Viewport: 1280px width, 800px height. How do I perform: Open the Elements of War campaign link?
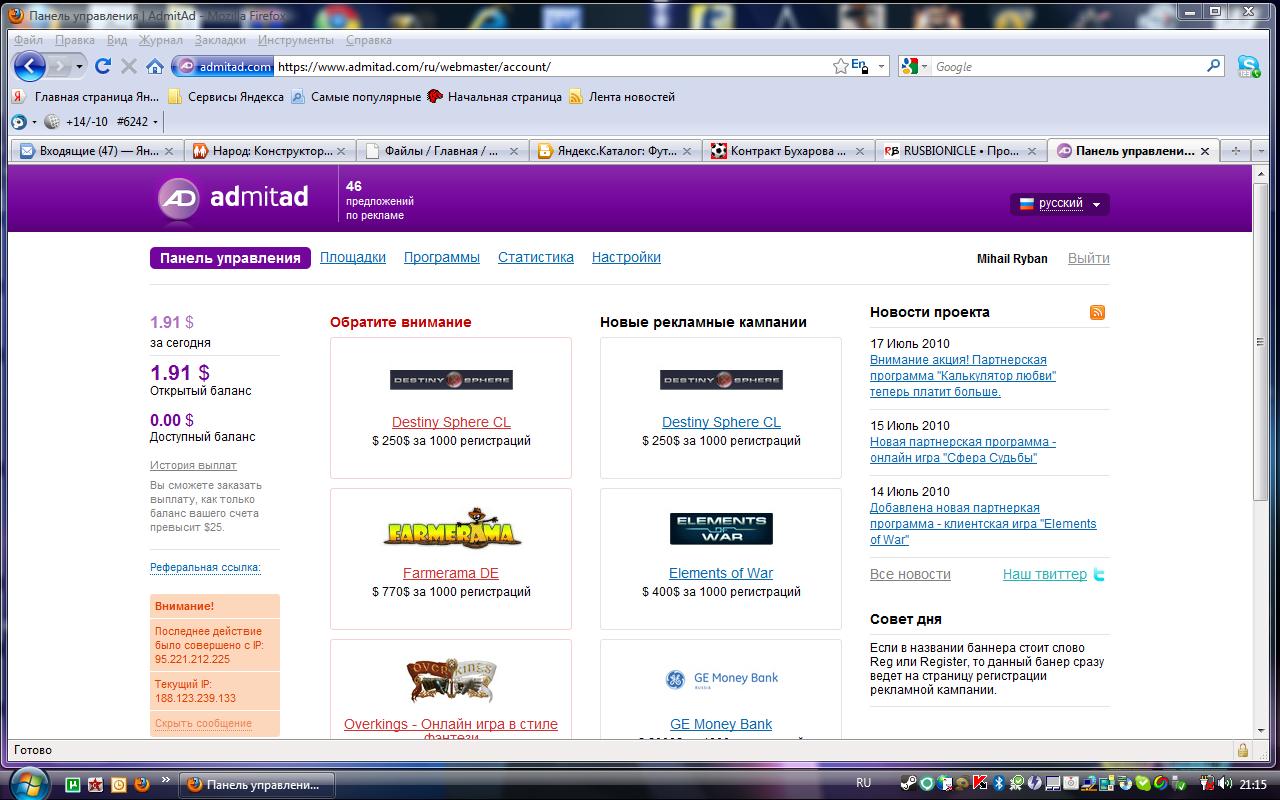(721, 573)
